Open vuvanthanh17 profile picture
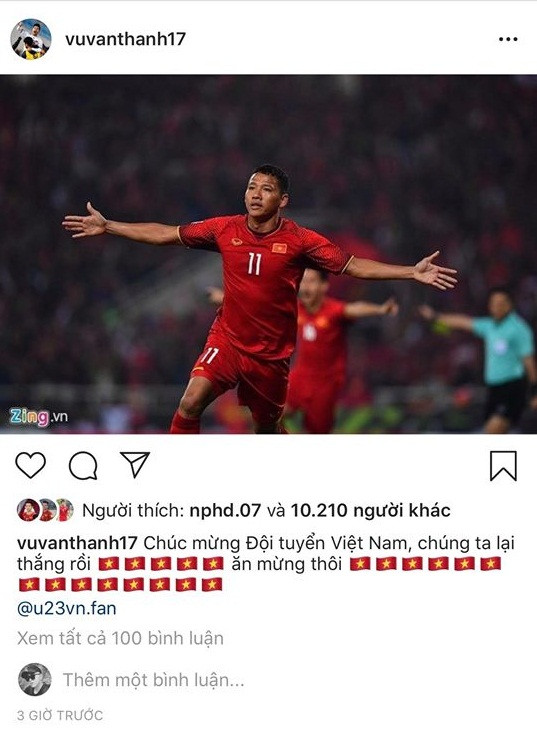This screenshot has width=537, height=737. pyautogui.click(x=31, y=39)
